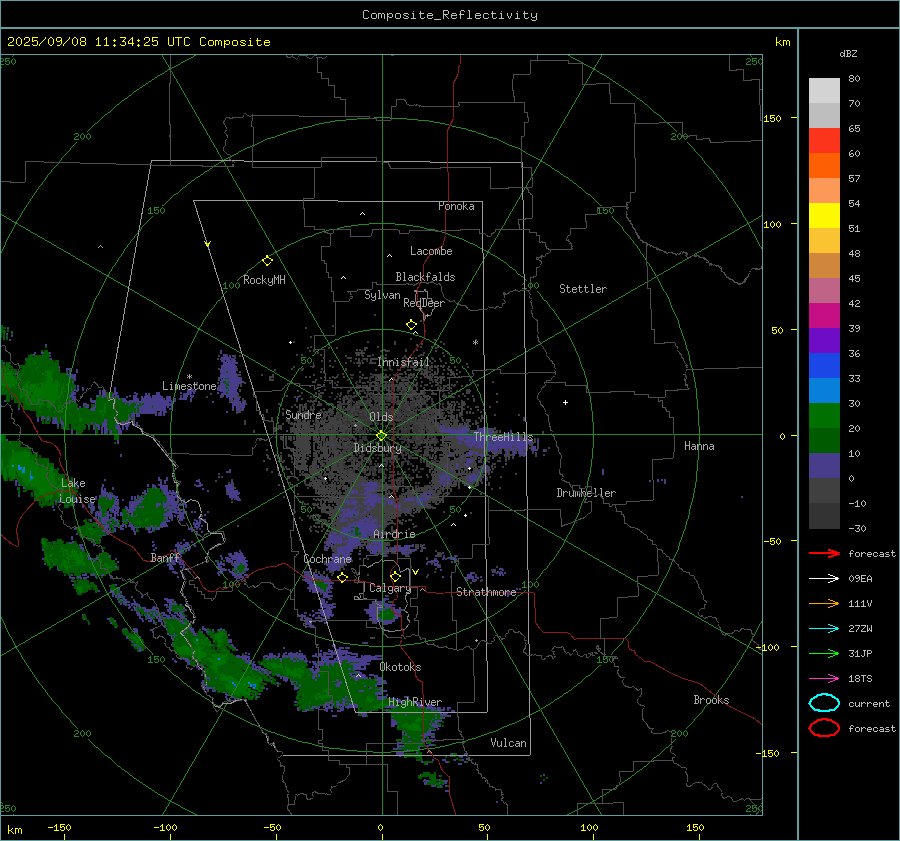Image resolution: width=900 pixels, height=841 pixels.
Task: Click the Airdrie city label
Action: tap(394, 534)
